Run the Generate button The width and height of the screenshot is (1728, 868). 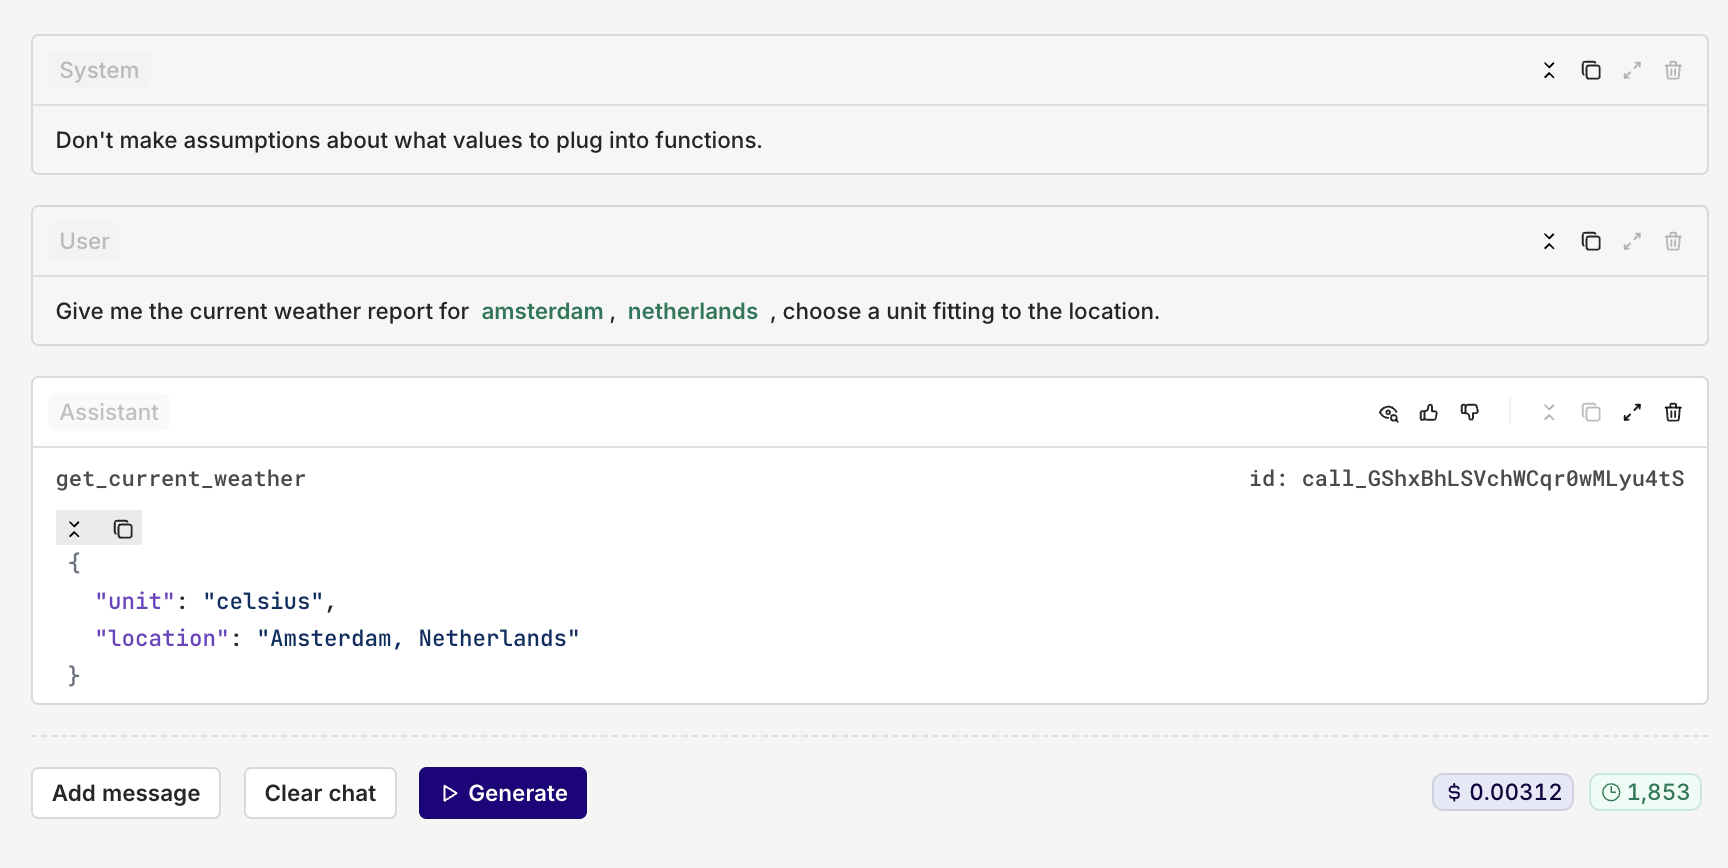tap(503, 793)
